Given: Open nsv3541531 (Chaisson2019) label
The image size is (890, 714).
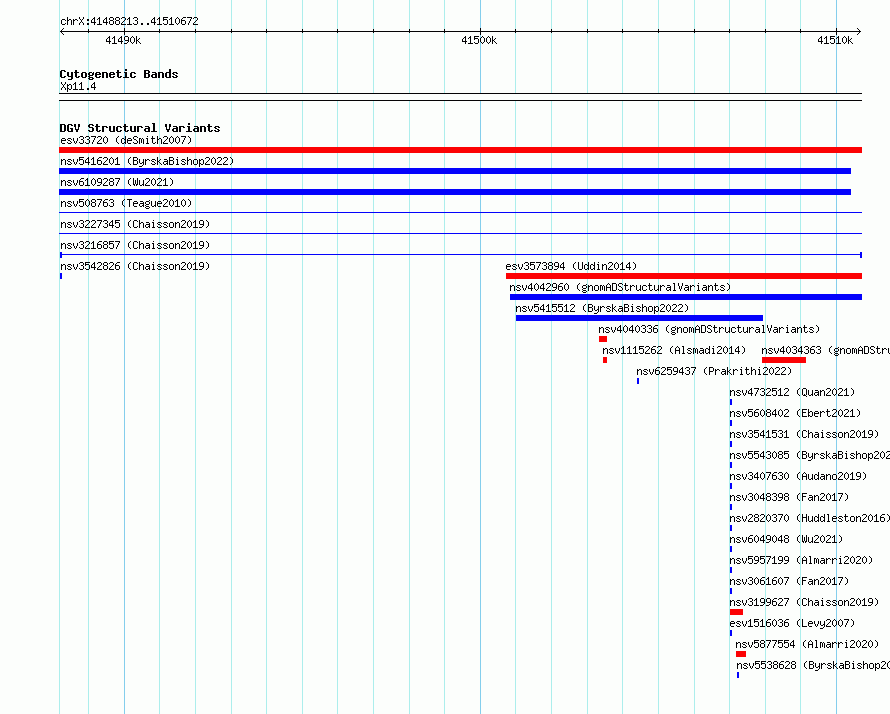Looking at the screenshot, I should 804,434.
